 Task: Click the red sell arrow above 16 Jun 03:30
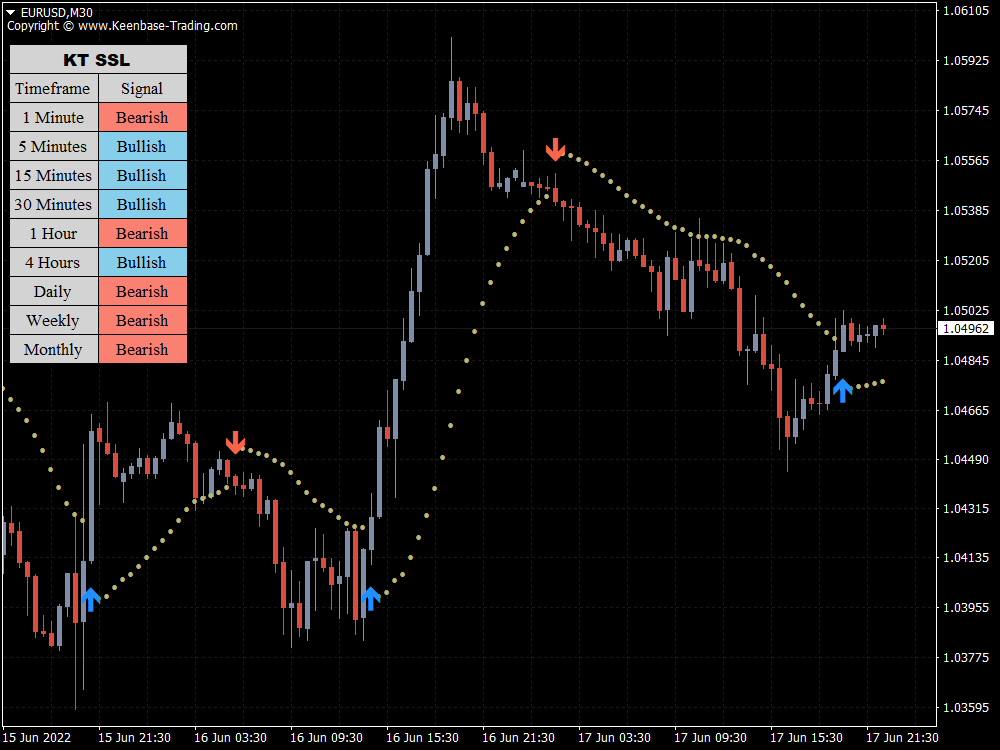pos(235,442)
